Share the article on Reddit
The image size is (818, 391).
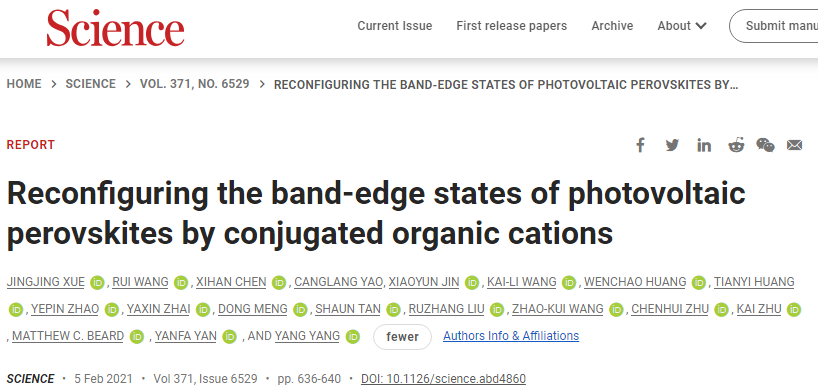point(736,145)
